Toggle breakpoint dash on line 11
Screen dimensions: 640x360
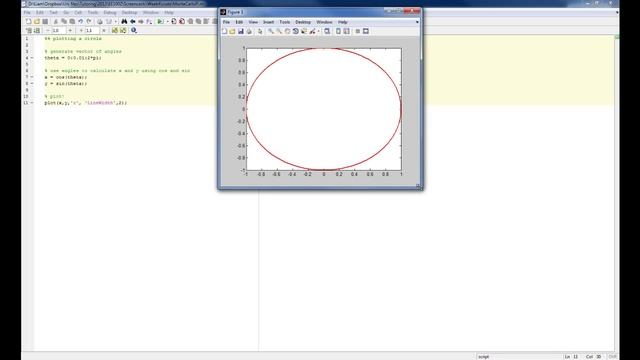pos(32,102)
